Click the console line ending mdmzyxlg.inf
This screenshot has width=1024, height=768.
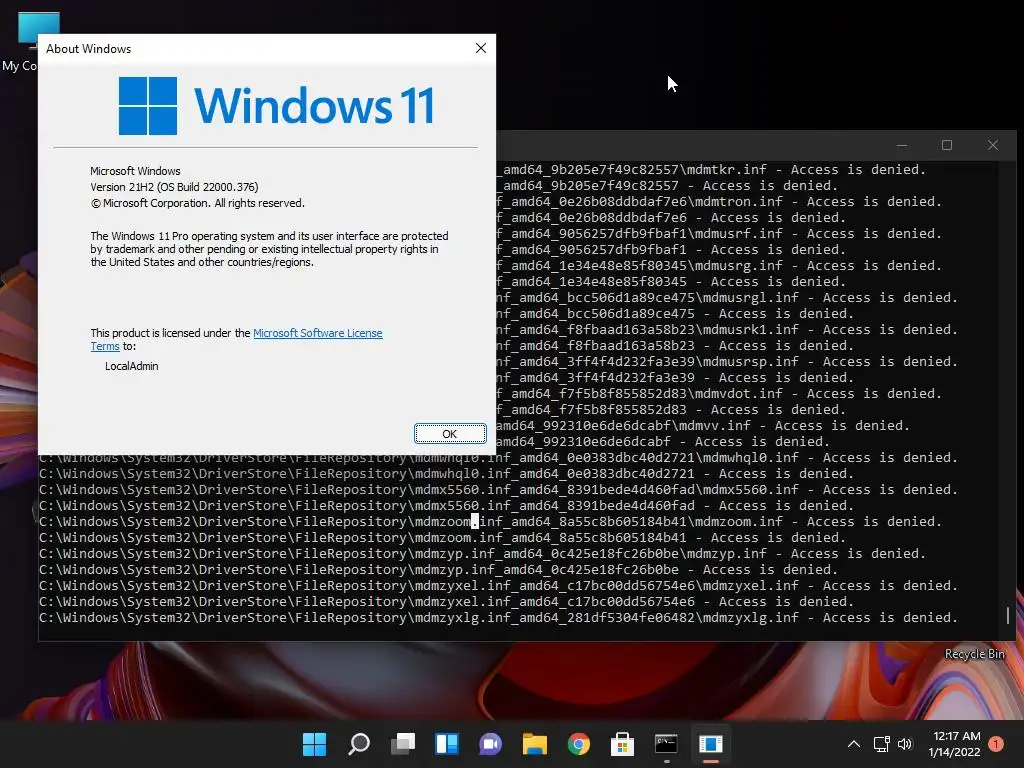click(x=498, y=618)
